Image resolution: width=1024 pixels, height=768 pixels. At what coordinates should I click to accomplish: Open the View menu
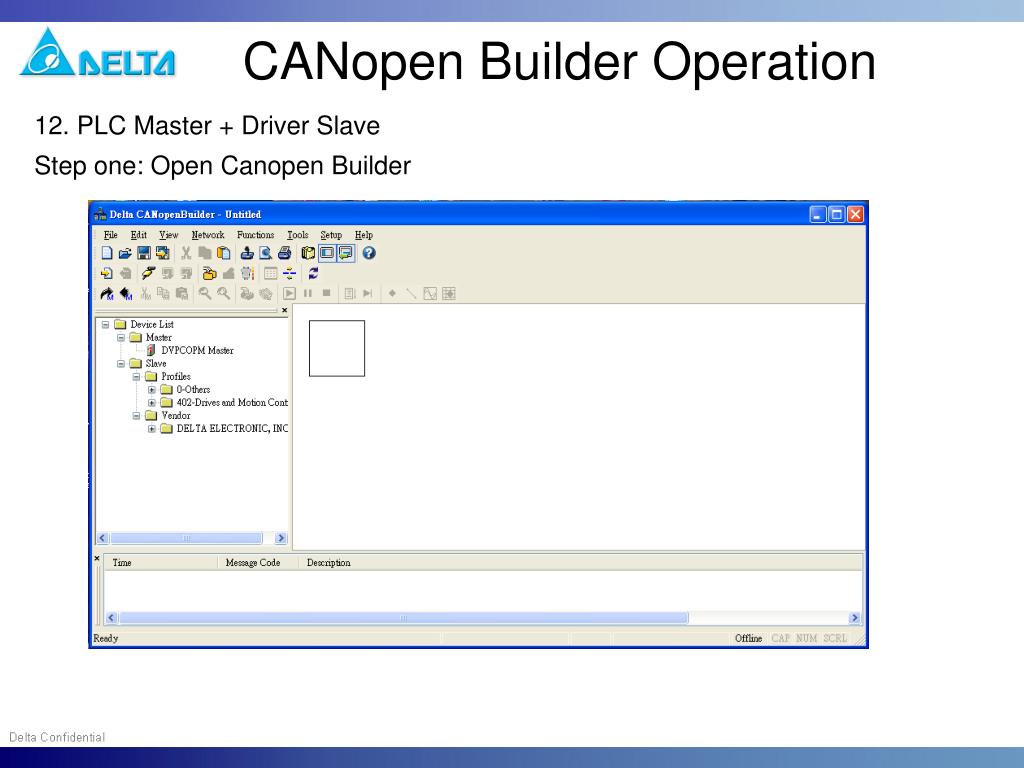tap(168, 235)
